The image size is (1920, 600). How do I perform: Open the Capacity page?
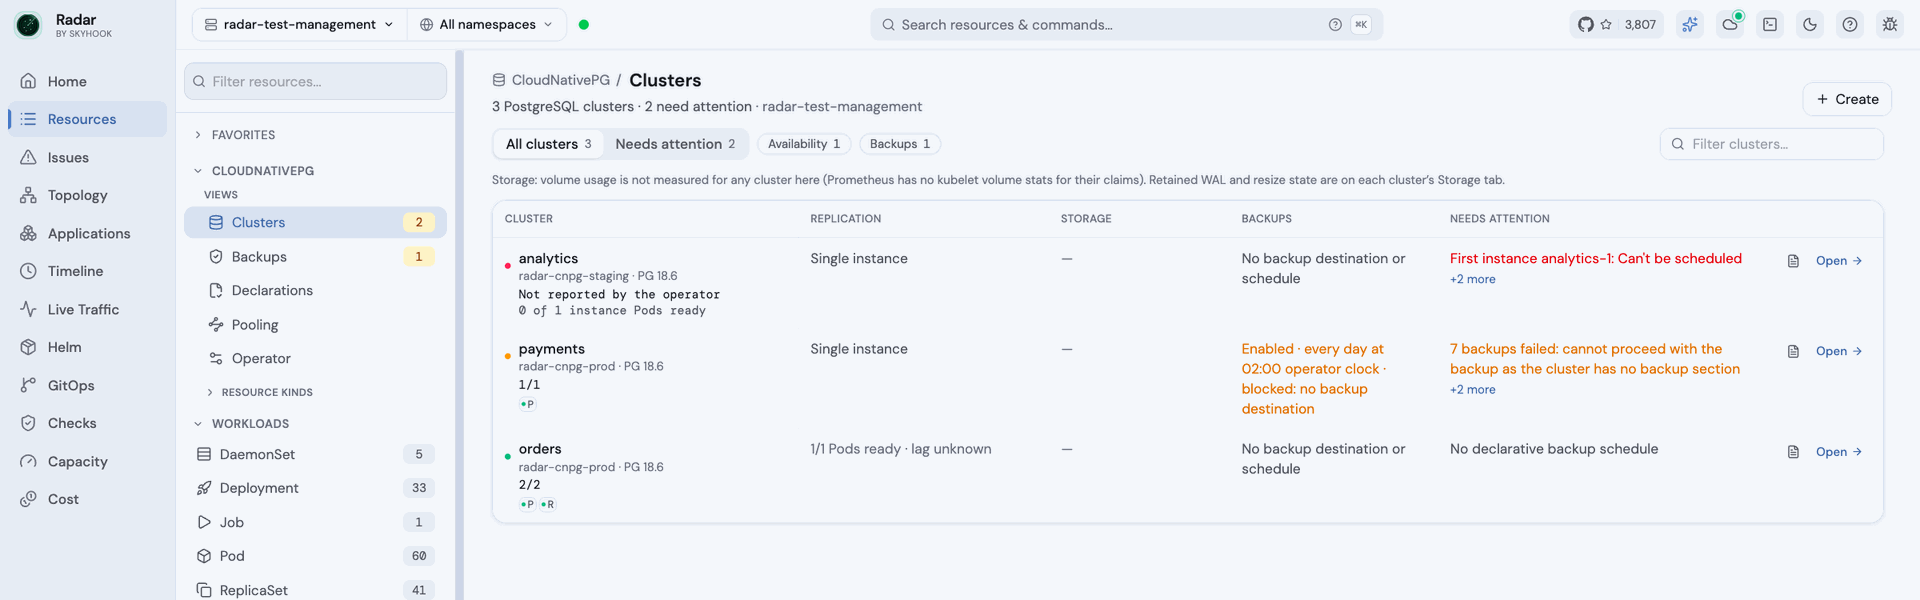pos(87,461)
